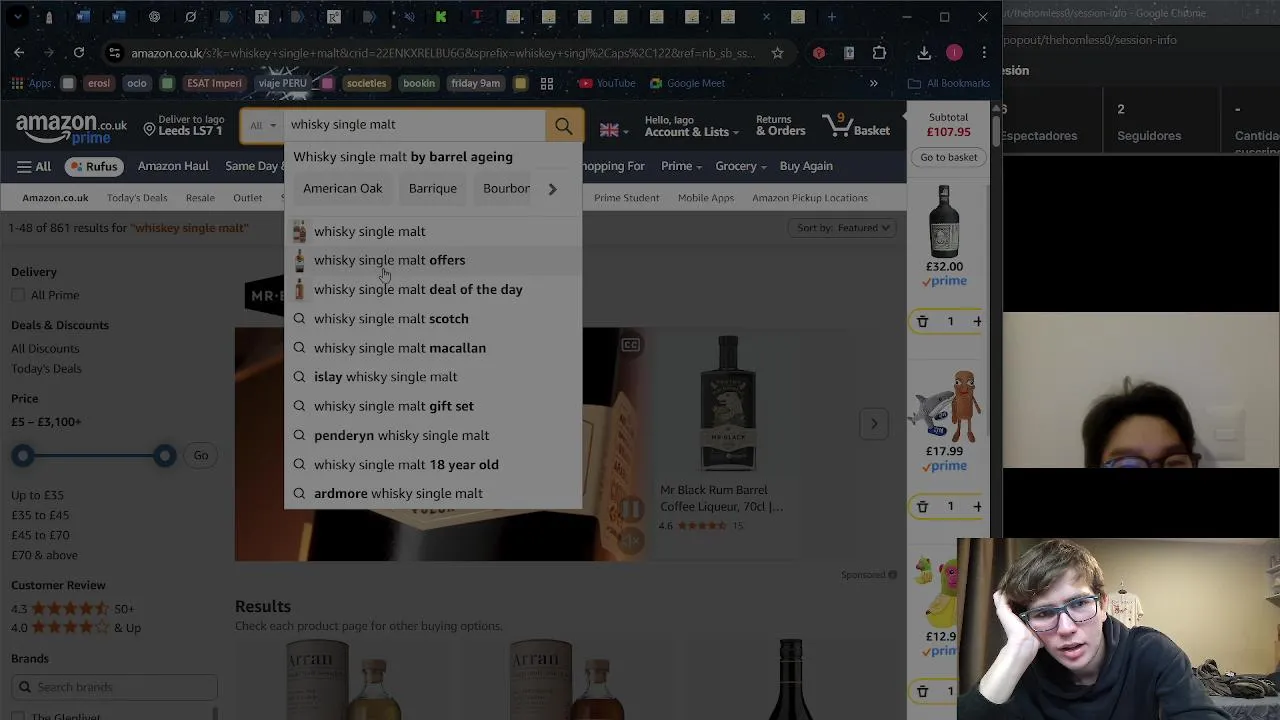Open a new browser tab with plus
The width and height of the screenshot is (1280, 720).
click(x=831, y=17)
